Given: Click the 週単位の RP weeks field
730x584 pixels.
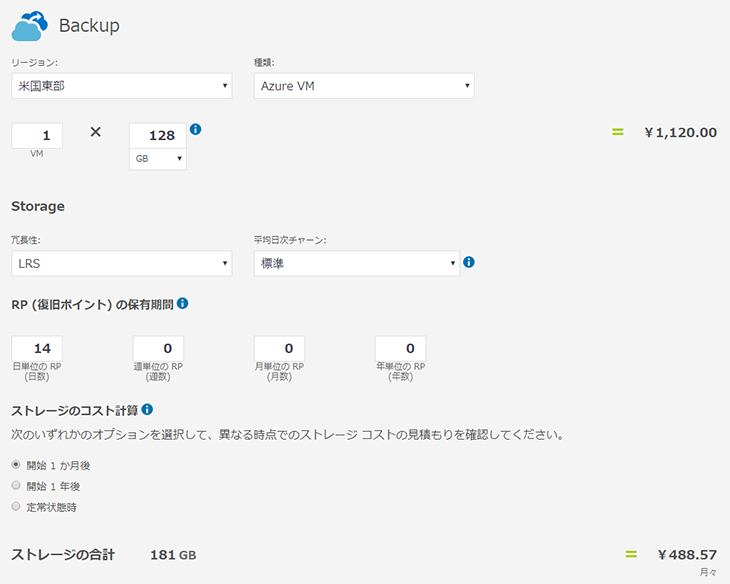Looking at the screenshot, I should [158, 348].
